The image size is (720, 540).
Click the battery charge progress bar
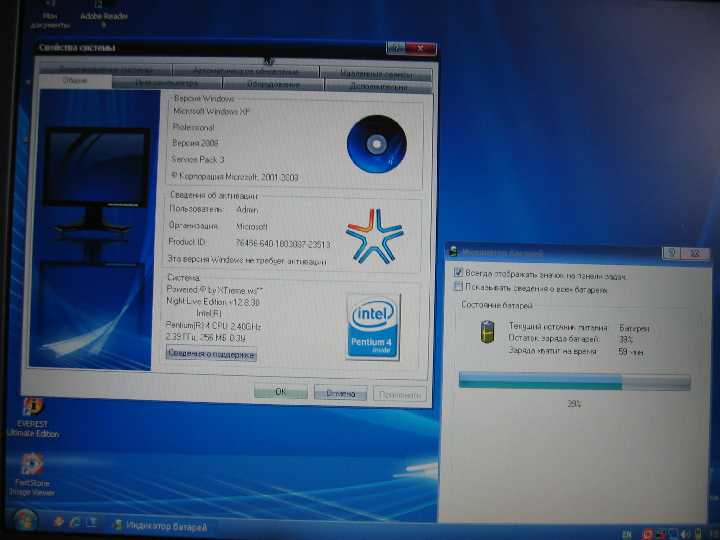click(x=574, y=381)
